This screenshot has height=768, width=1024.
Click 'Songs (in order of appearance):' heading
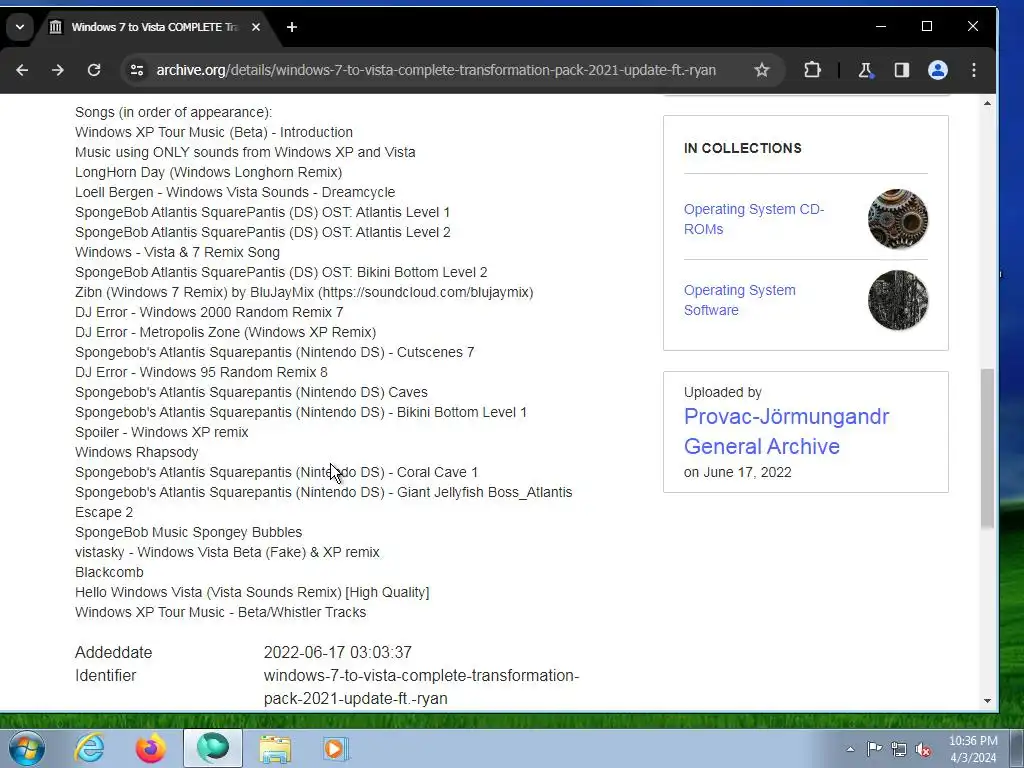173,112
